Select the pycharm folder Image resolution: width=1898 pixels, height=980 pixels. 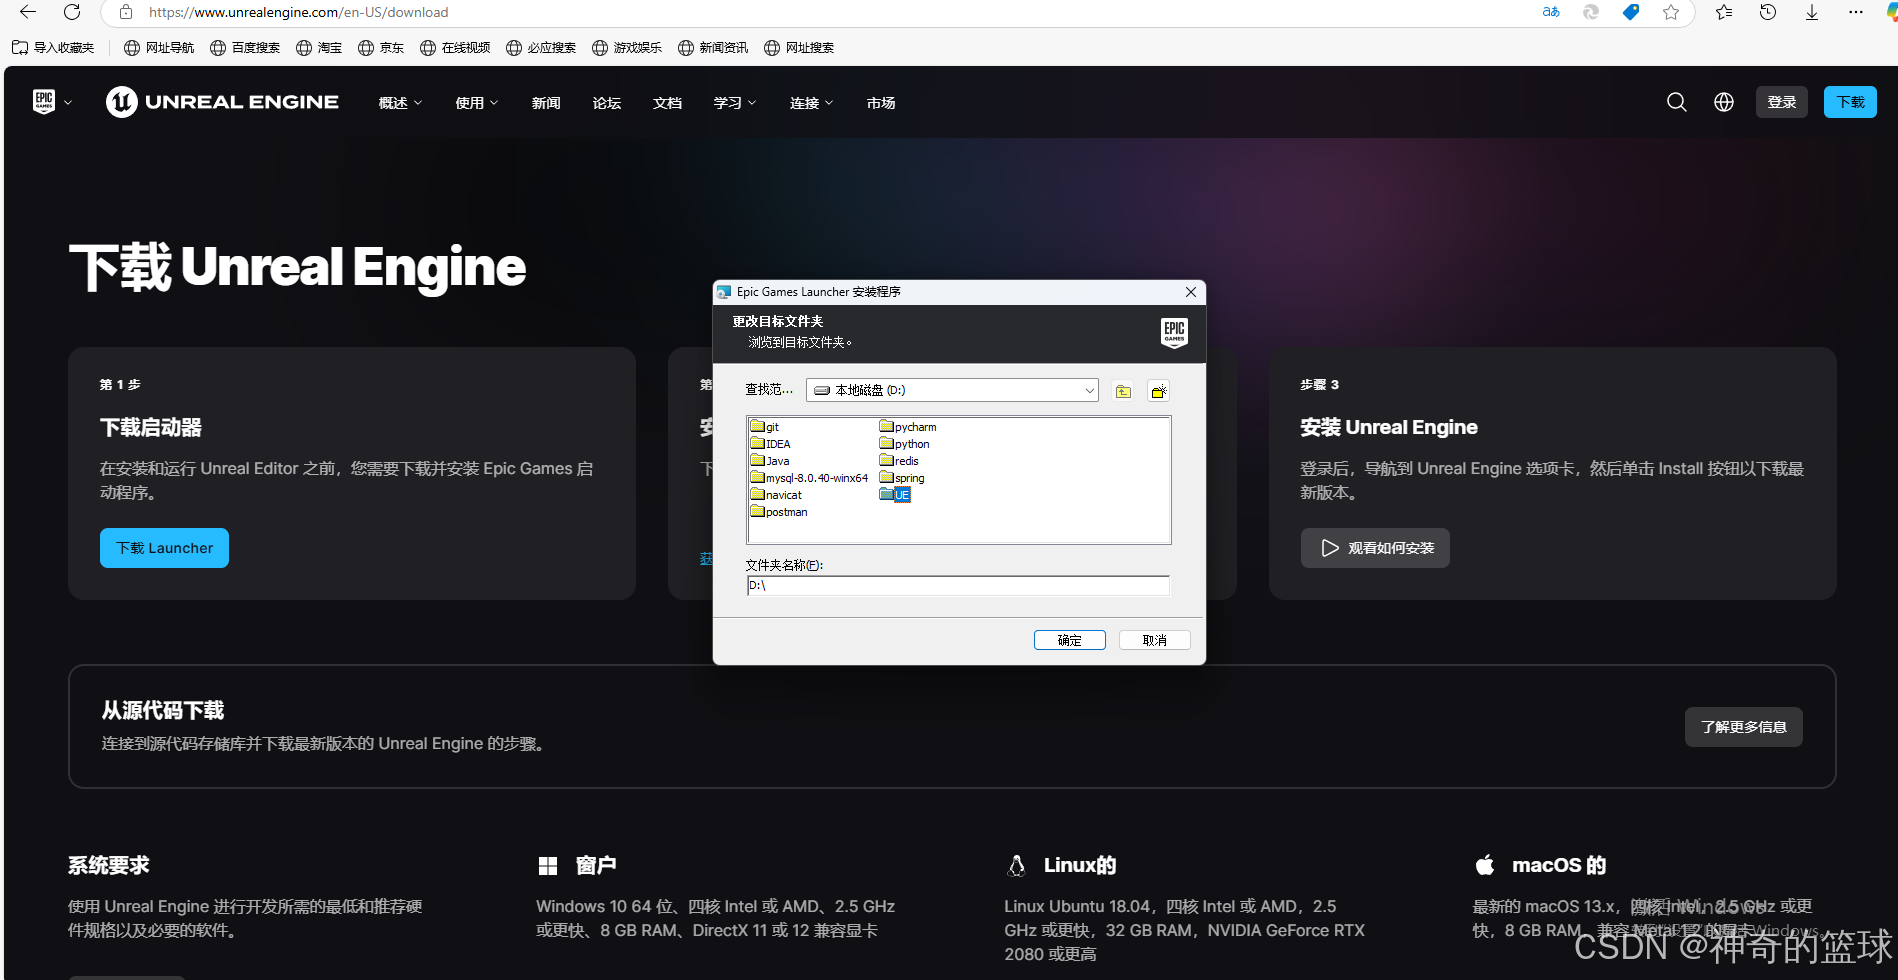click(x=908, y=427)
